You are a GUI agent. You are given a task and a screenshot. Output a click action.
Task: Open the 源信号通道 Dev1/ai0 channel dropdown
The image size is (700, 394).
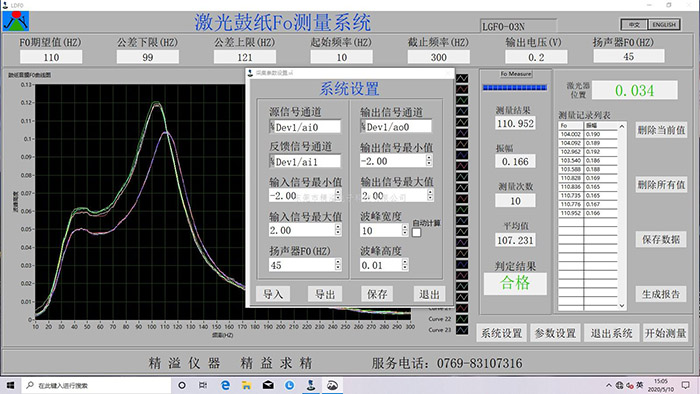point(272,127)
